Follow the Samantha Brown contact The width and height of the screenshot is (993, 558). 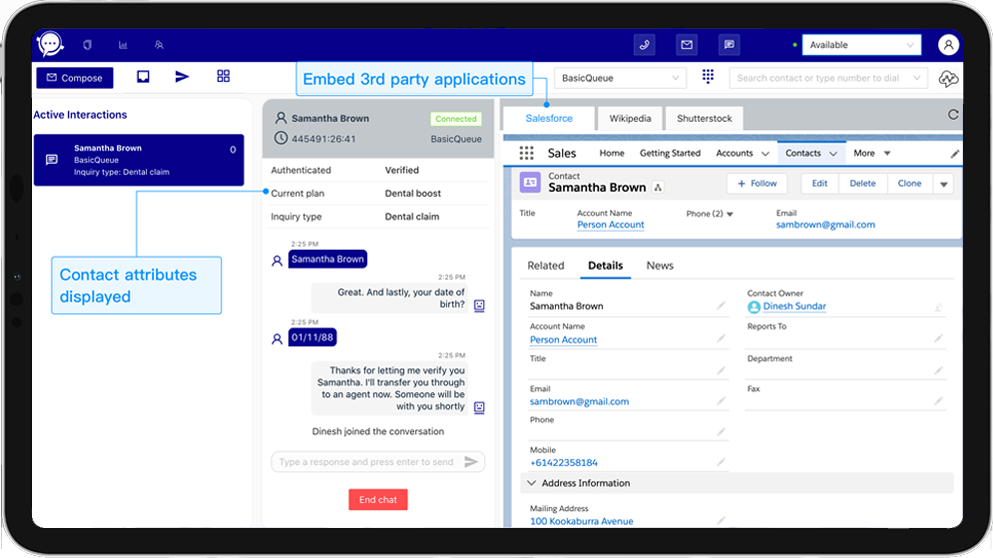757,184
